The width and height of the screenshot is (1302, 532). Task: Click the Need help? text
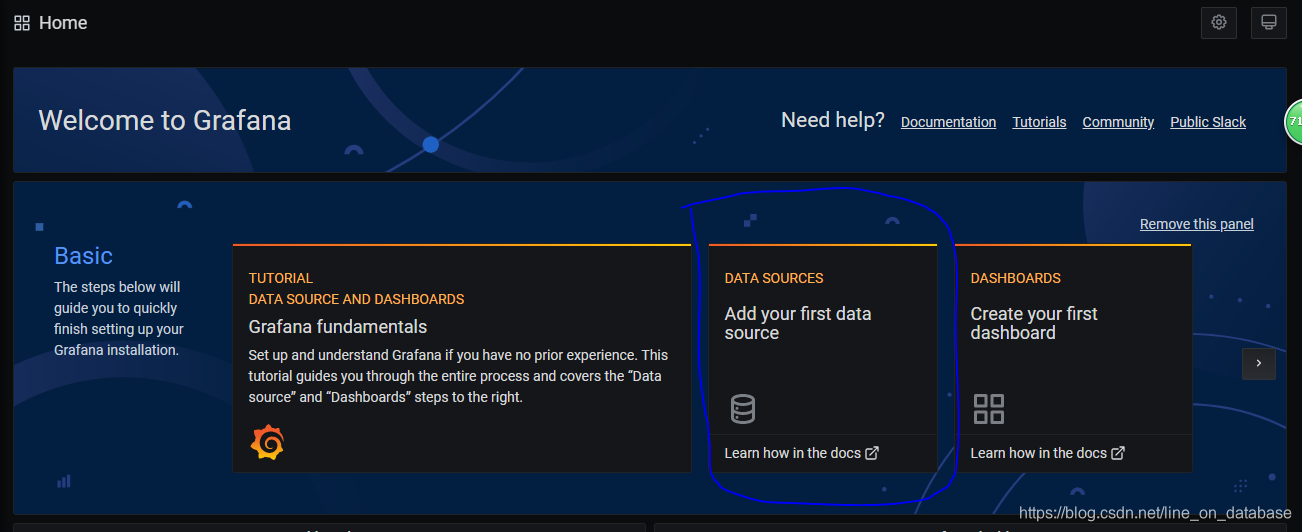tap(833, 120)
